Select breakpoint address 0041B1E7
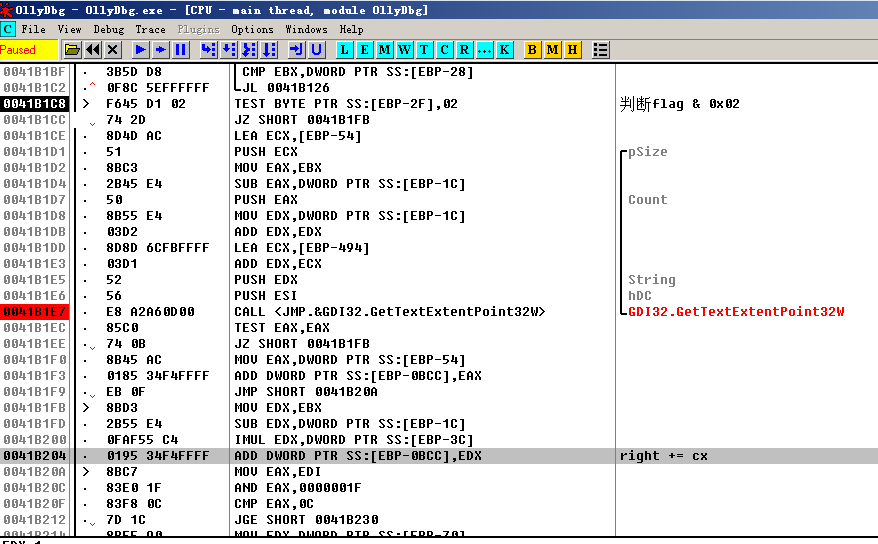 point(35,312)
